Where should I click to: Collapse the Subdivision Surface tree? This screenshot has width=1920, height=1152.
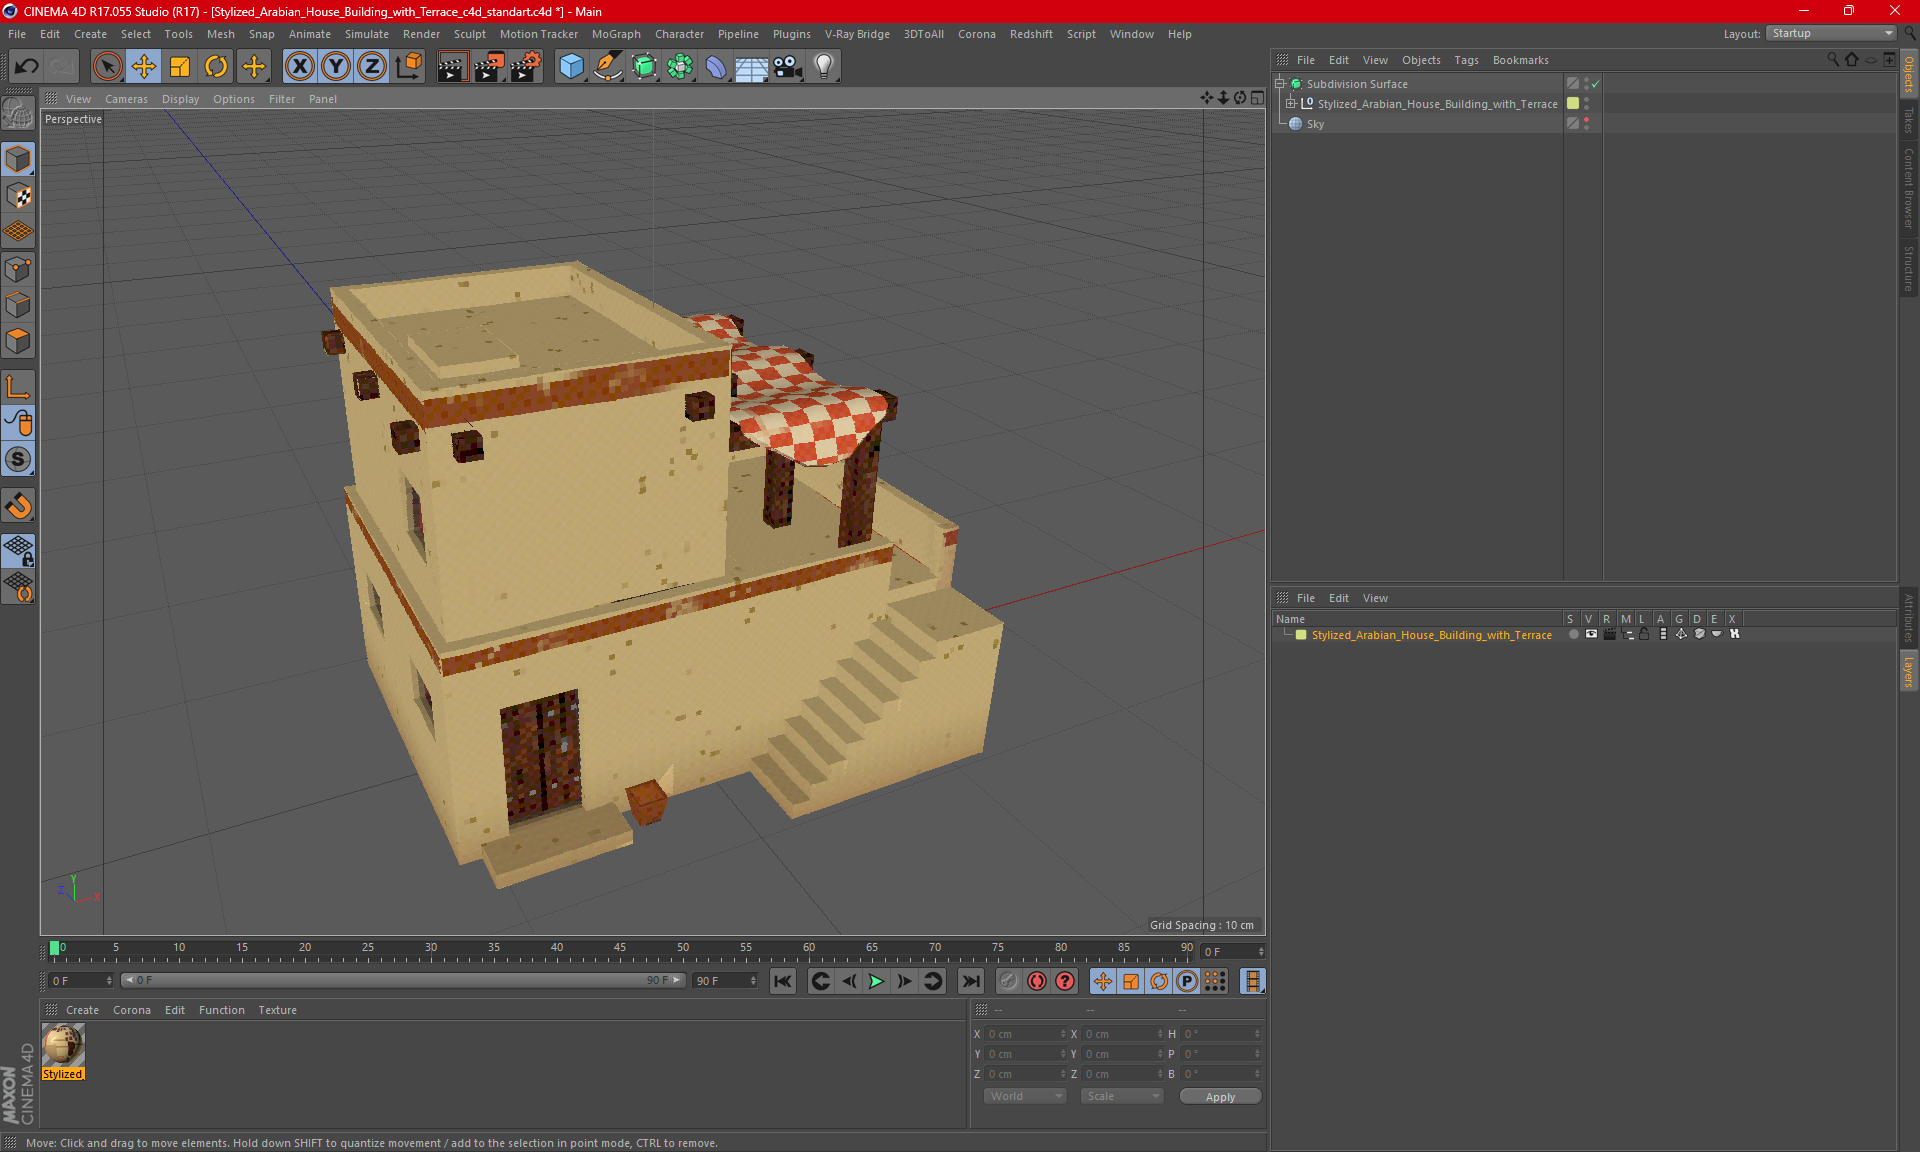coord(1280,84)
